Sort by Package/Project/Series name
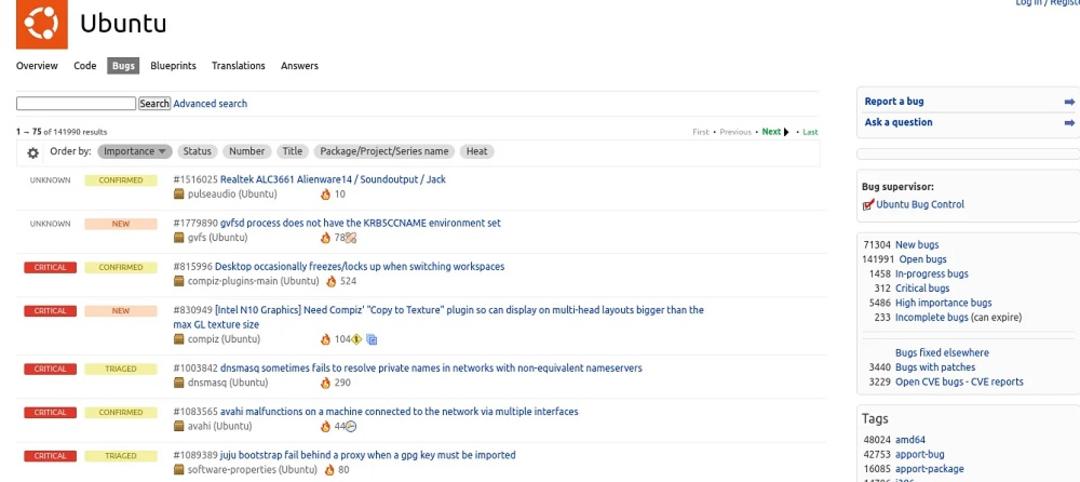Viewport: 1080px width, 482px height. (x=384, y=151)
